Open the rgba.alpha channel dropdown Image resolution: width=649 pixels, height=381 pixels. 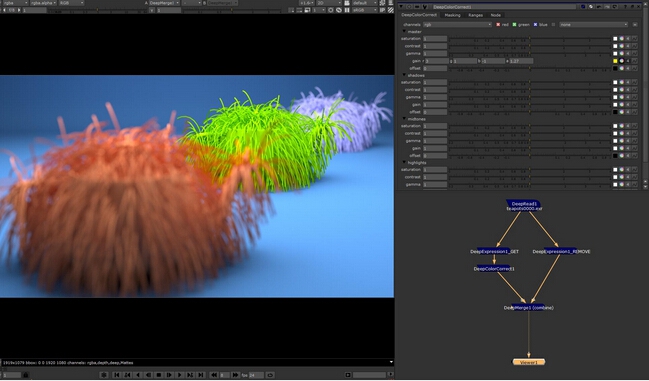(43, 3)
